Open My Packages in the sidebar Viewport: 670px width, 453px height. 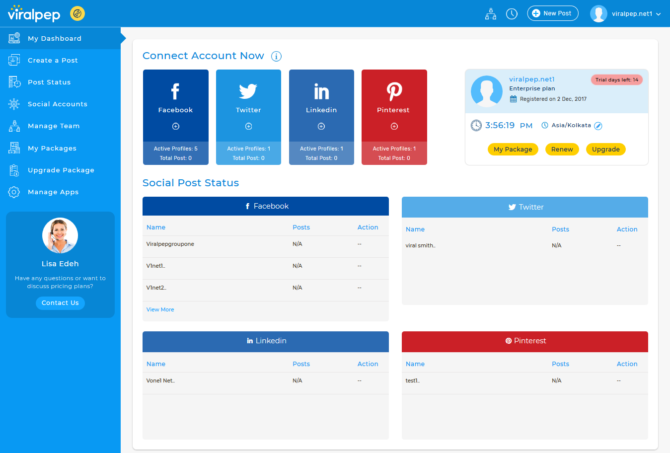[60, 148]
